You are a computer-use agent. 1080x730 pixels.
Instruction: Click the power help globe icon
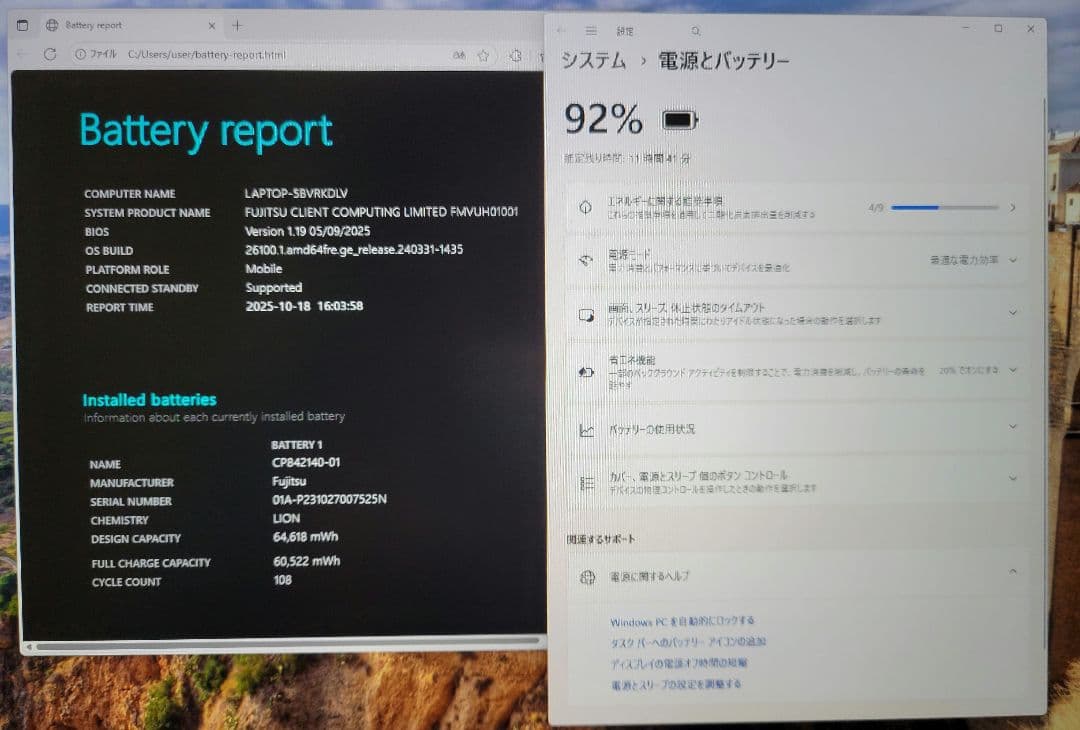pyautogui.click(x=586, y=577)
